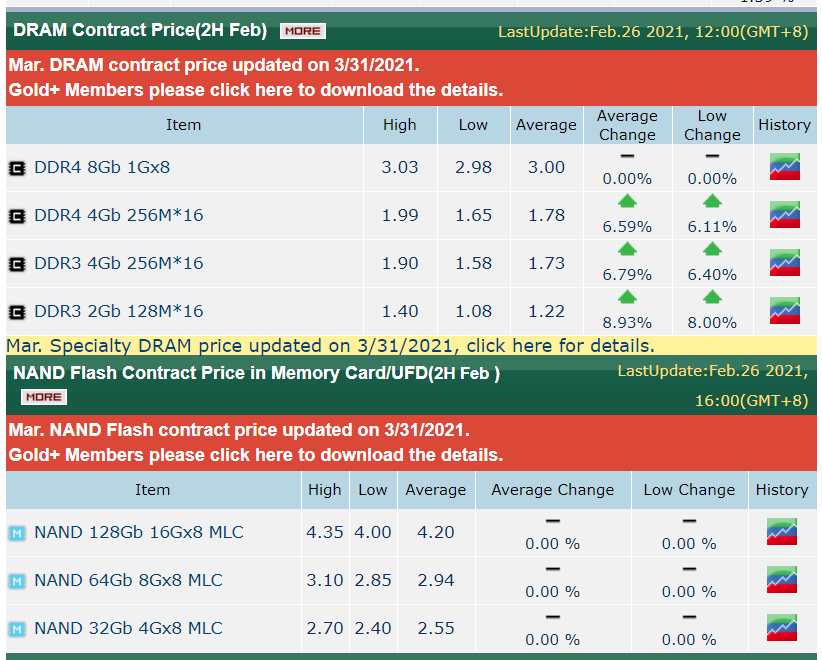The image size is (822, 660).
Task: Click DRAM Contract Price(2H Feb) section title
Action: pos(140,30)
